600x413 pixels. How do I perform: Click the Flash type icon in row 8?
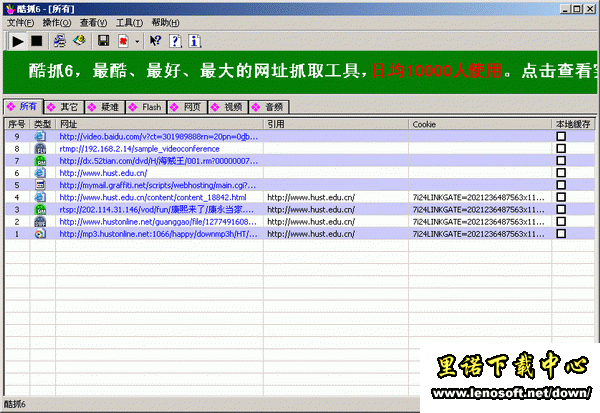point(40,149)
